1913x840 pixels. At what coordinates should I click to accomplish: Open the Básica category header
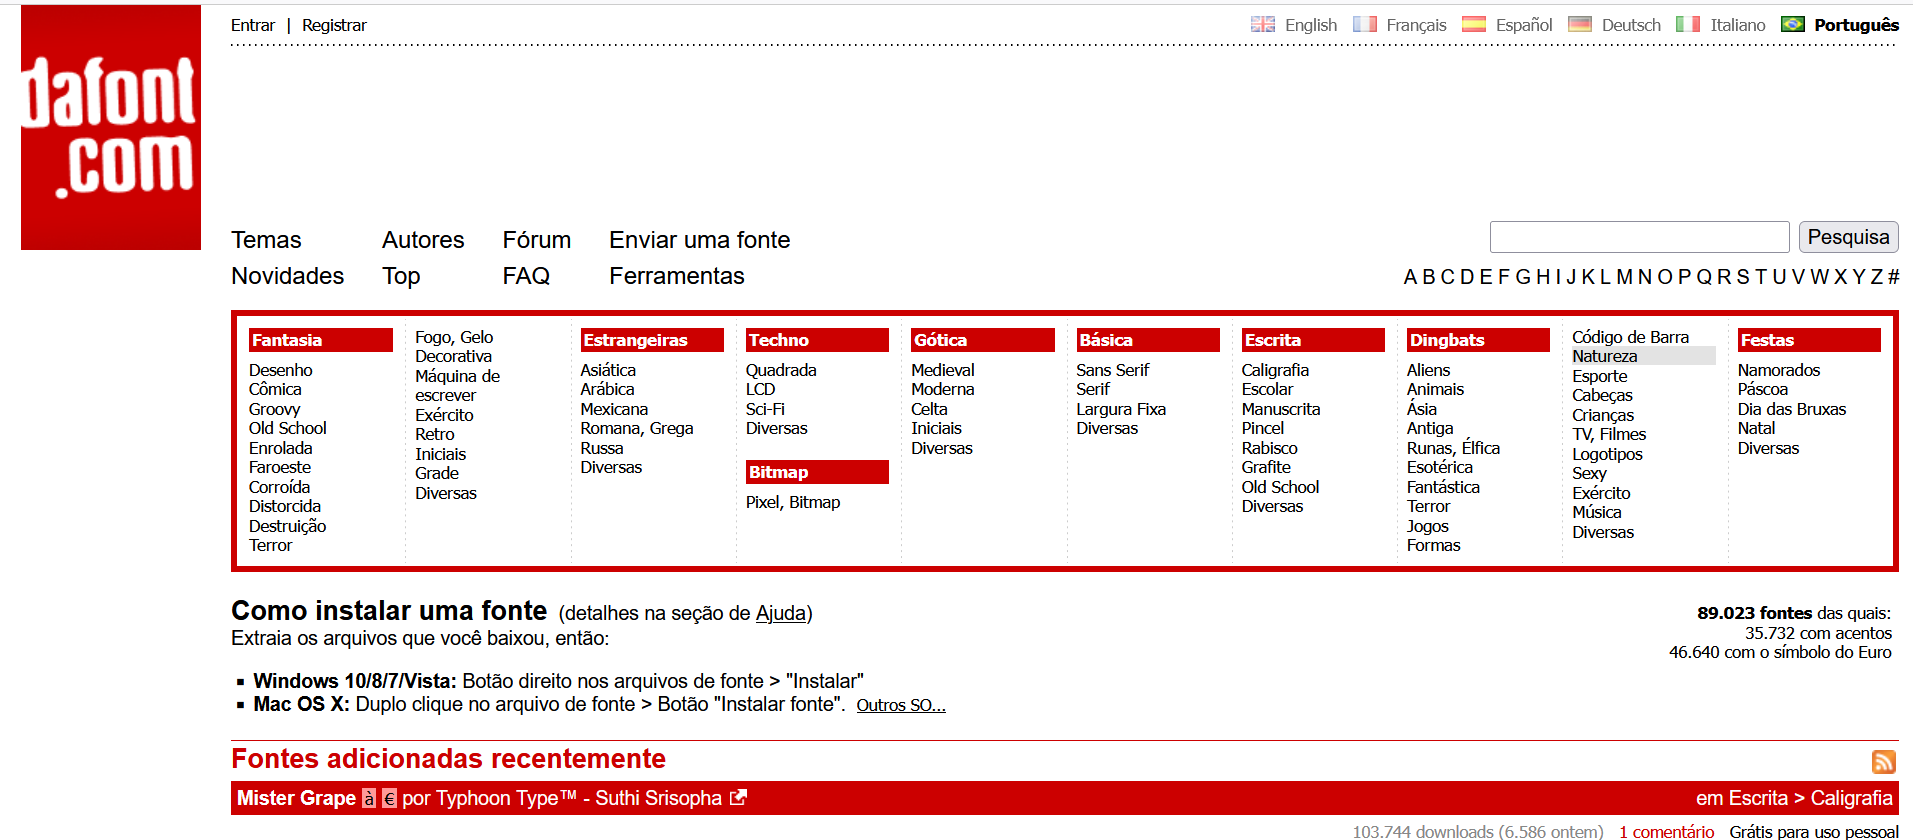click(1148, 340)
